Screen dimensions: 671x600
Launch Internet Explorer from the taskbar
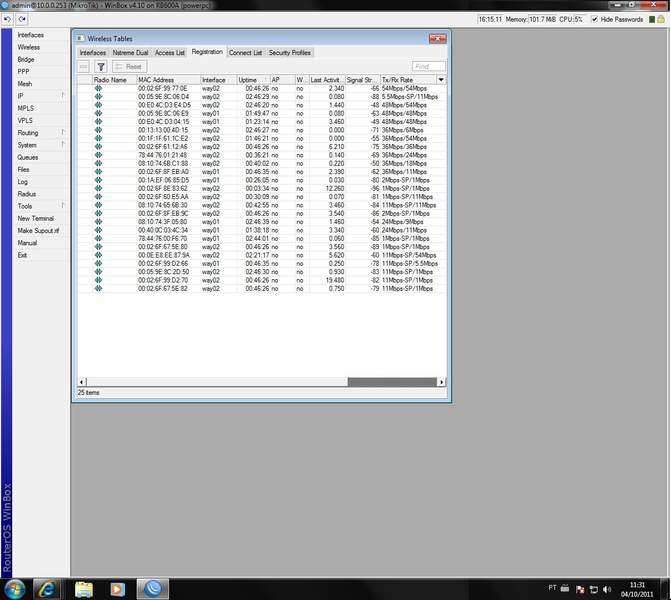click(x=47, y=589)
